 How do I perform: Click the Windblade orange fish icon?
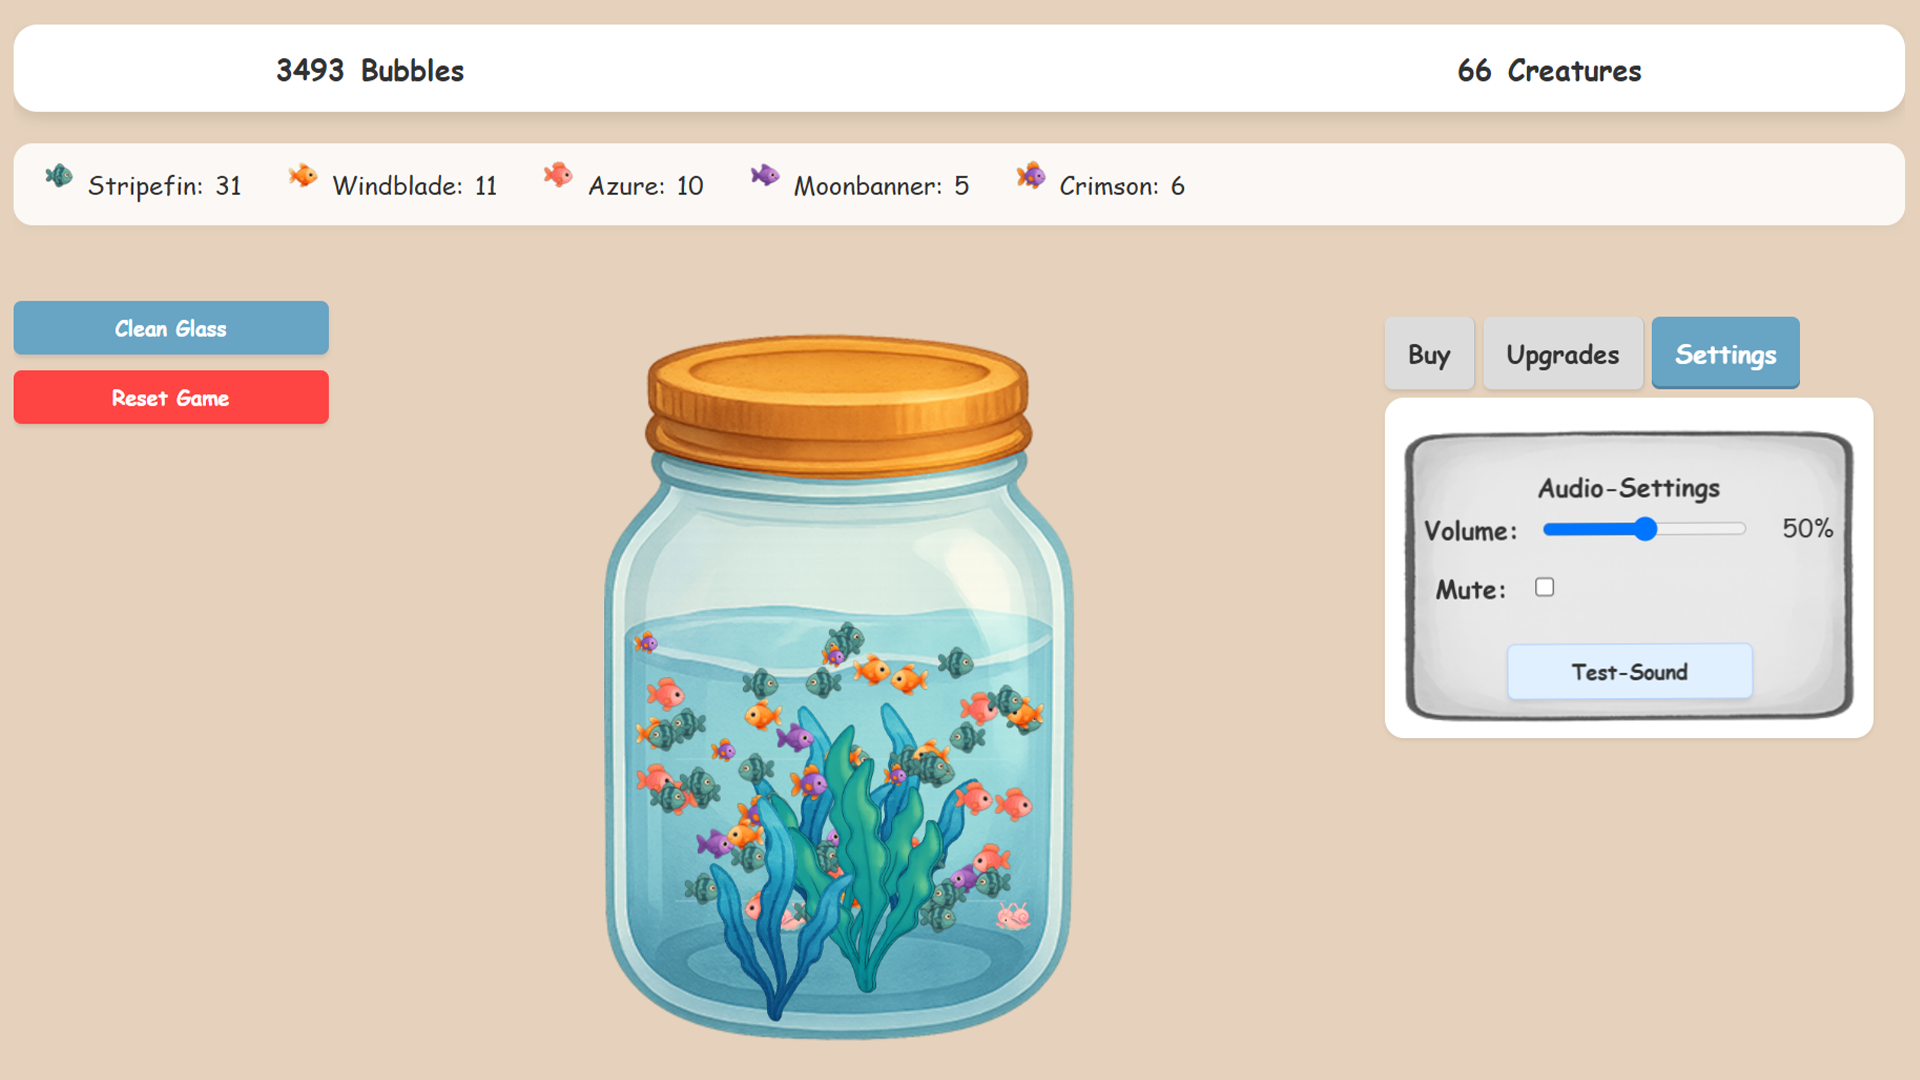[x=302, y=177]
